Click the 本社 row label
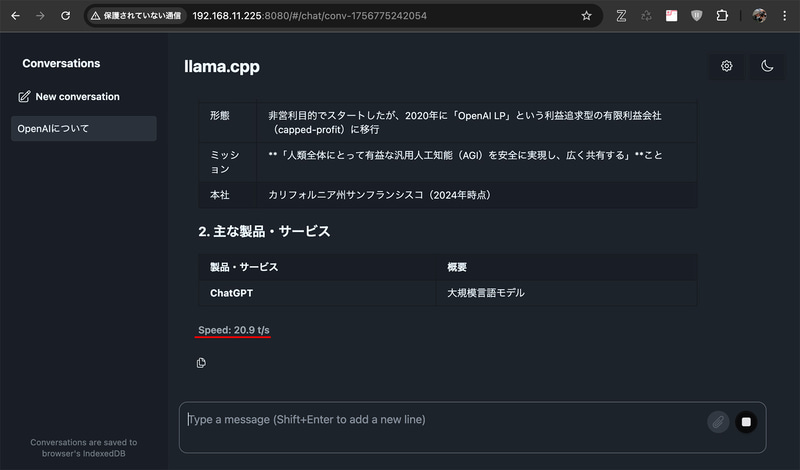 click(x=220, y=195)
